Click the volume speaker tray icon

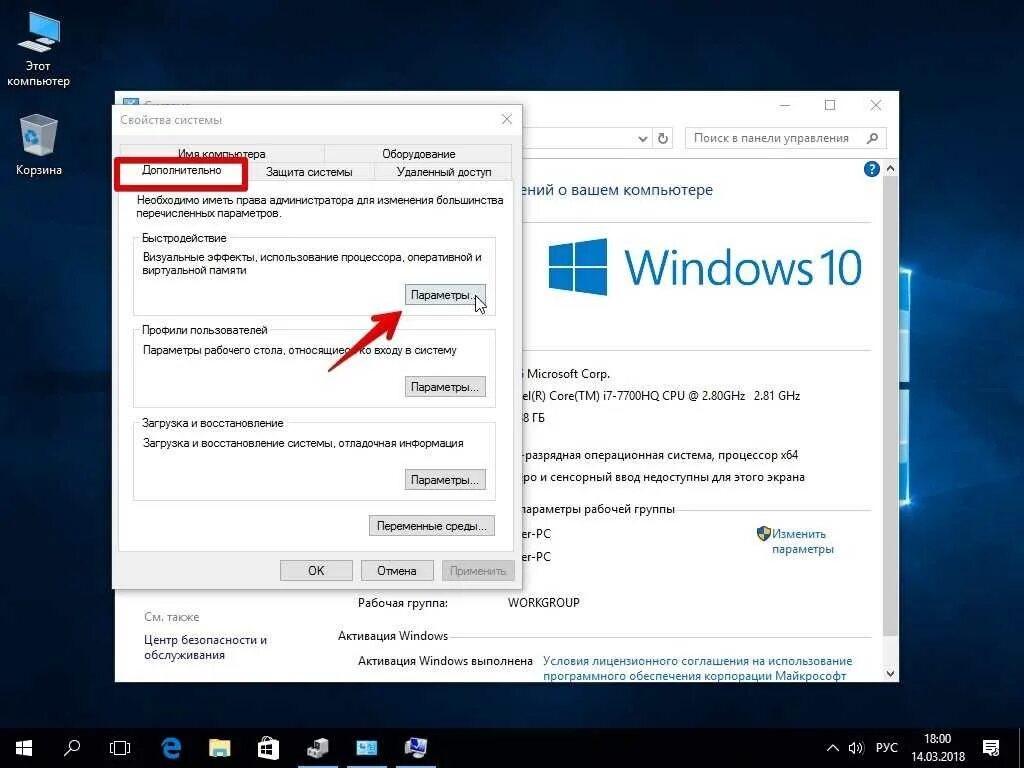coord(856,748)
